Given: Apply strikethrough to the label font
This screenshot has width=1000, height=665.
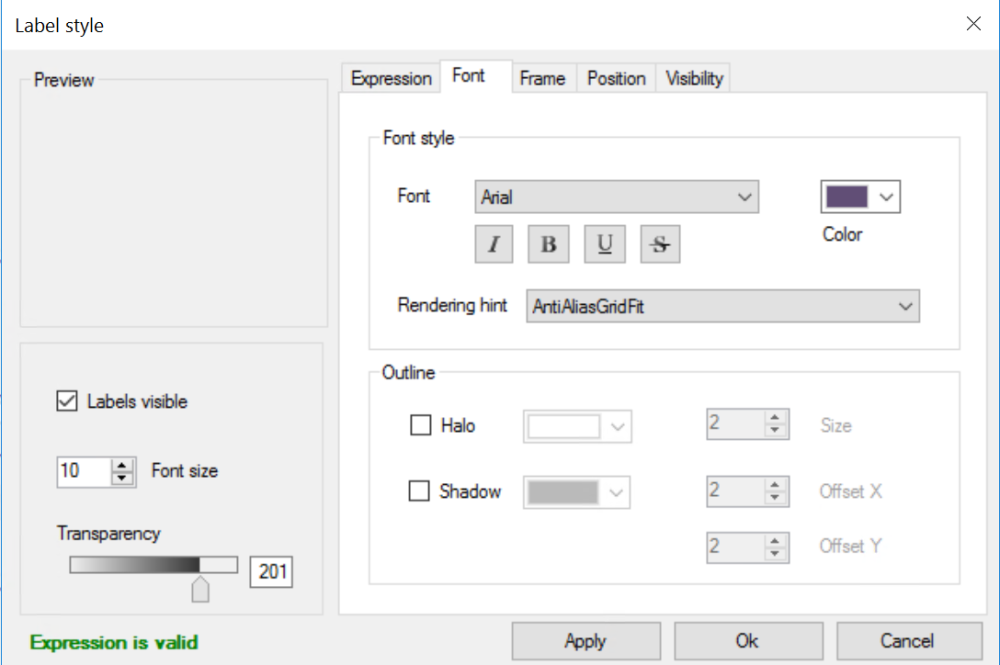Looking at the screenshot, I should [659, 243].
